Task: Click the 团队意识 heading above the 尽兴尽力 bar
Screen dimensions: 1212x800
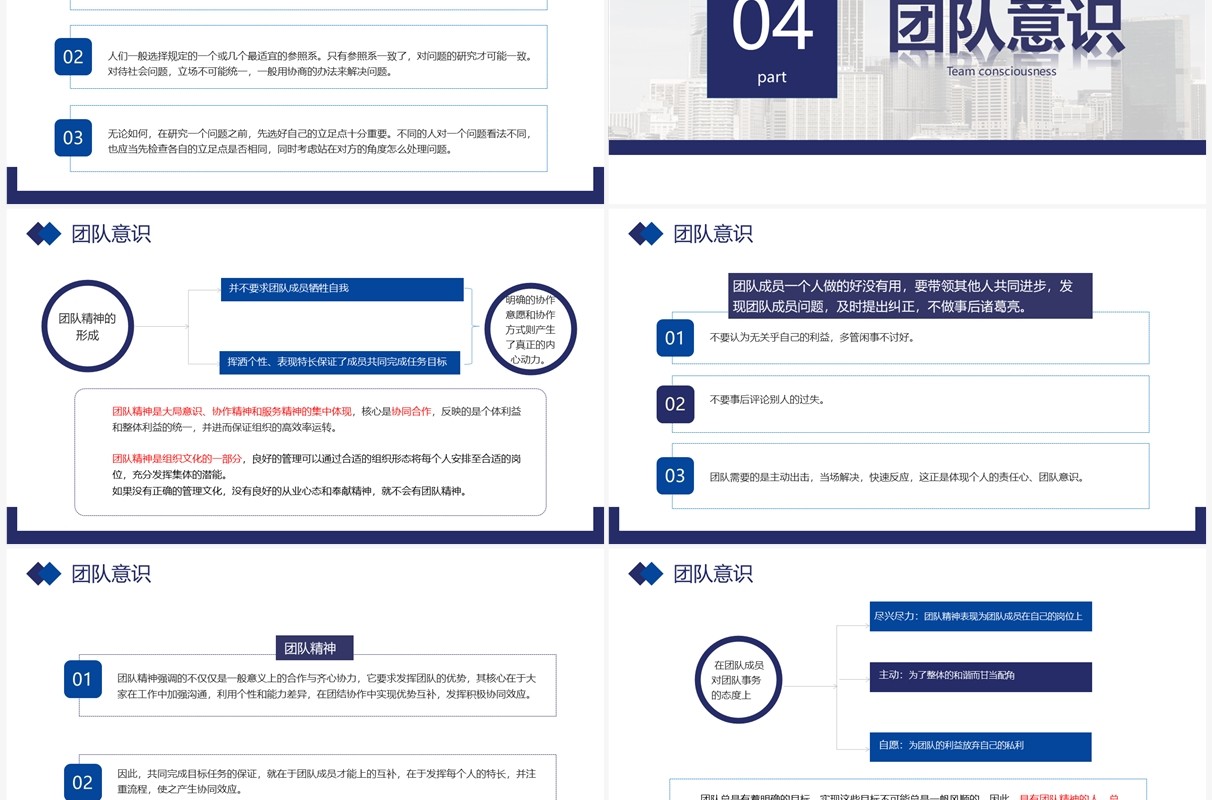Action: tap(713, 574)
